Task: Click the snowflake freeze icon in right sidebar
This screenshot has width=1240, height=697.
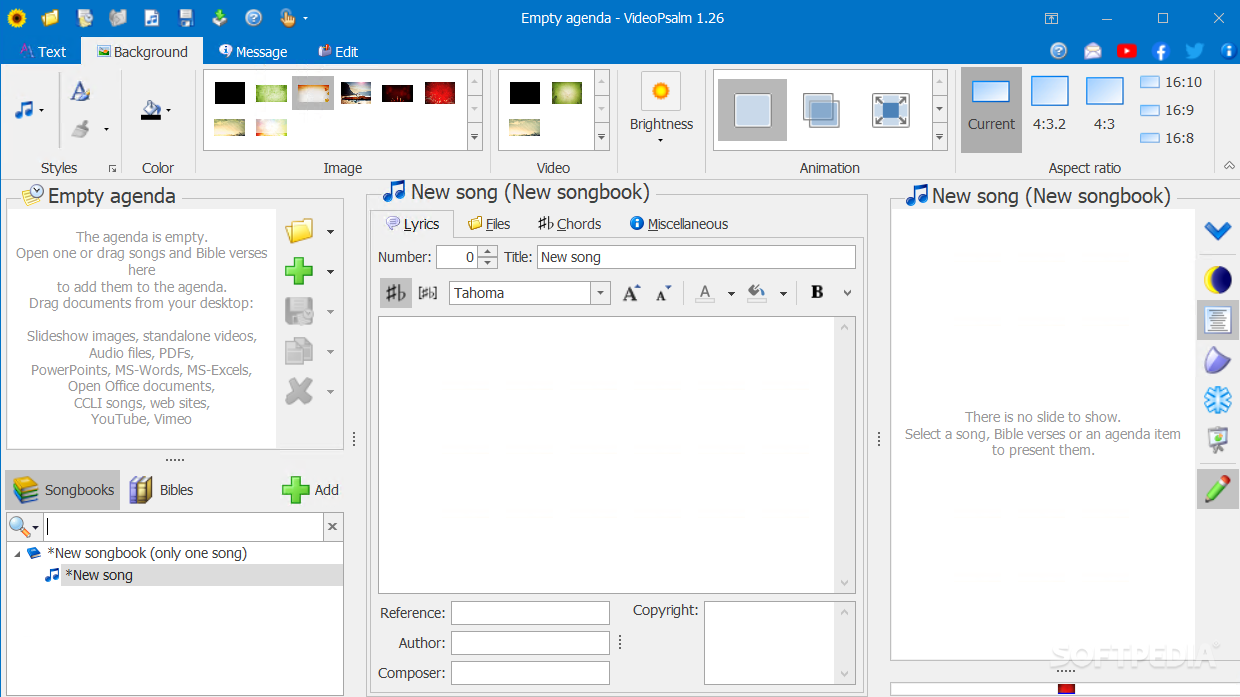Action: pyautogui.click(x=1217, y=400)
